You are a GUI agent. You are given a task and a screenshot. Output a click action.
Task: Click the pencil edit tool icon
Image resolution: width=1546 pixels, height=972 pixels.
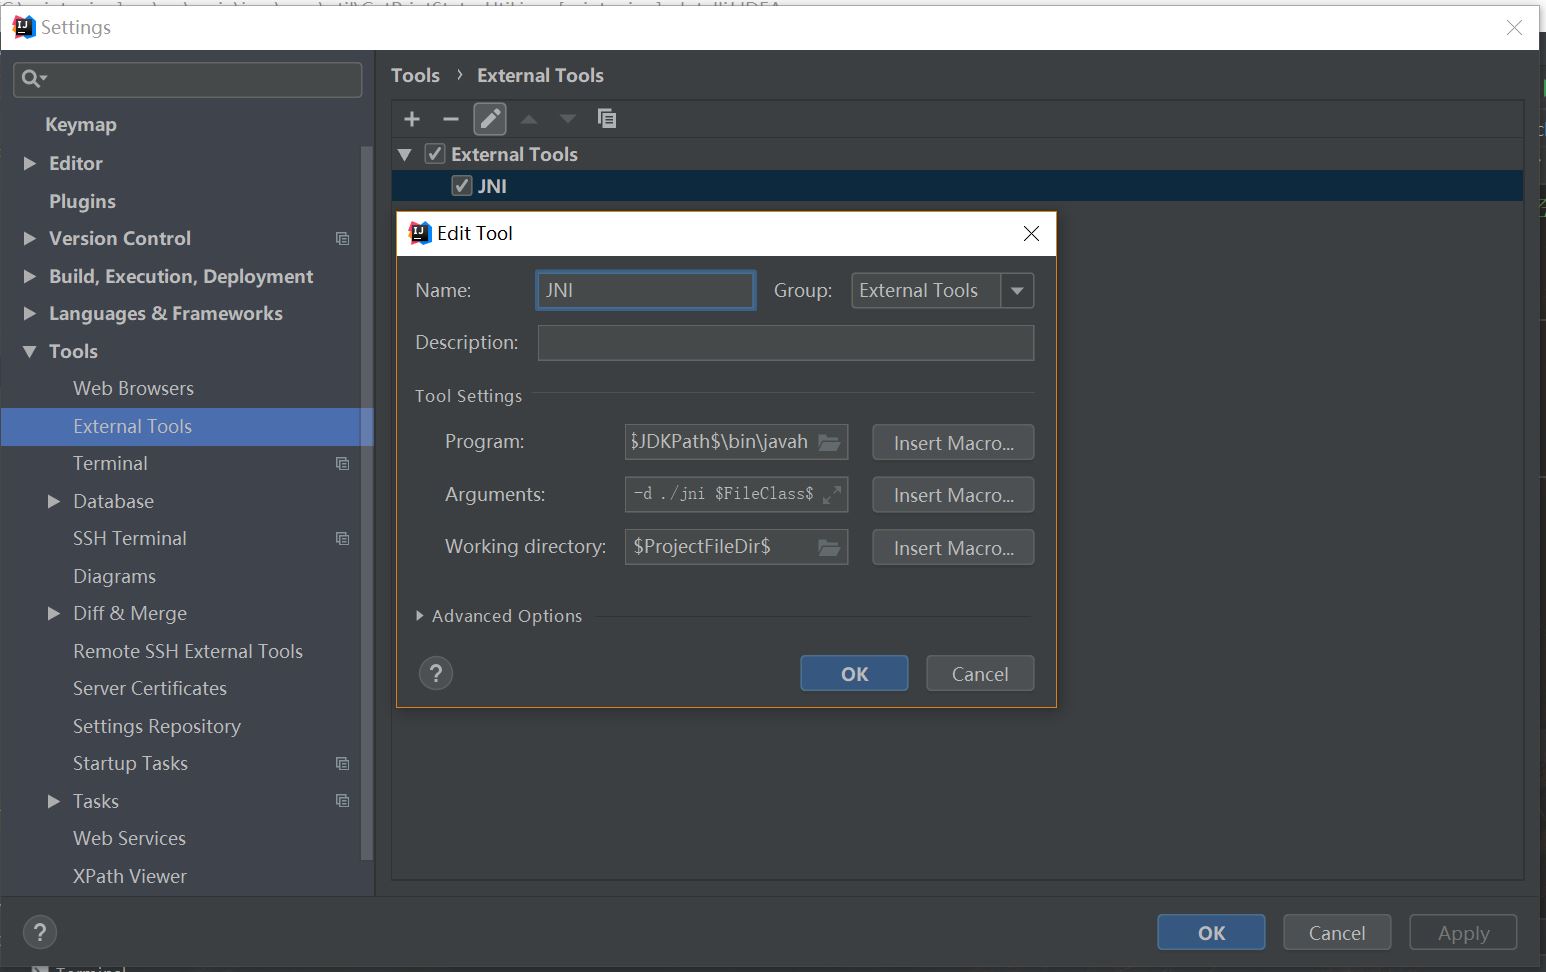coord(490,119)
